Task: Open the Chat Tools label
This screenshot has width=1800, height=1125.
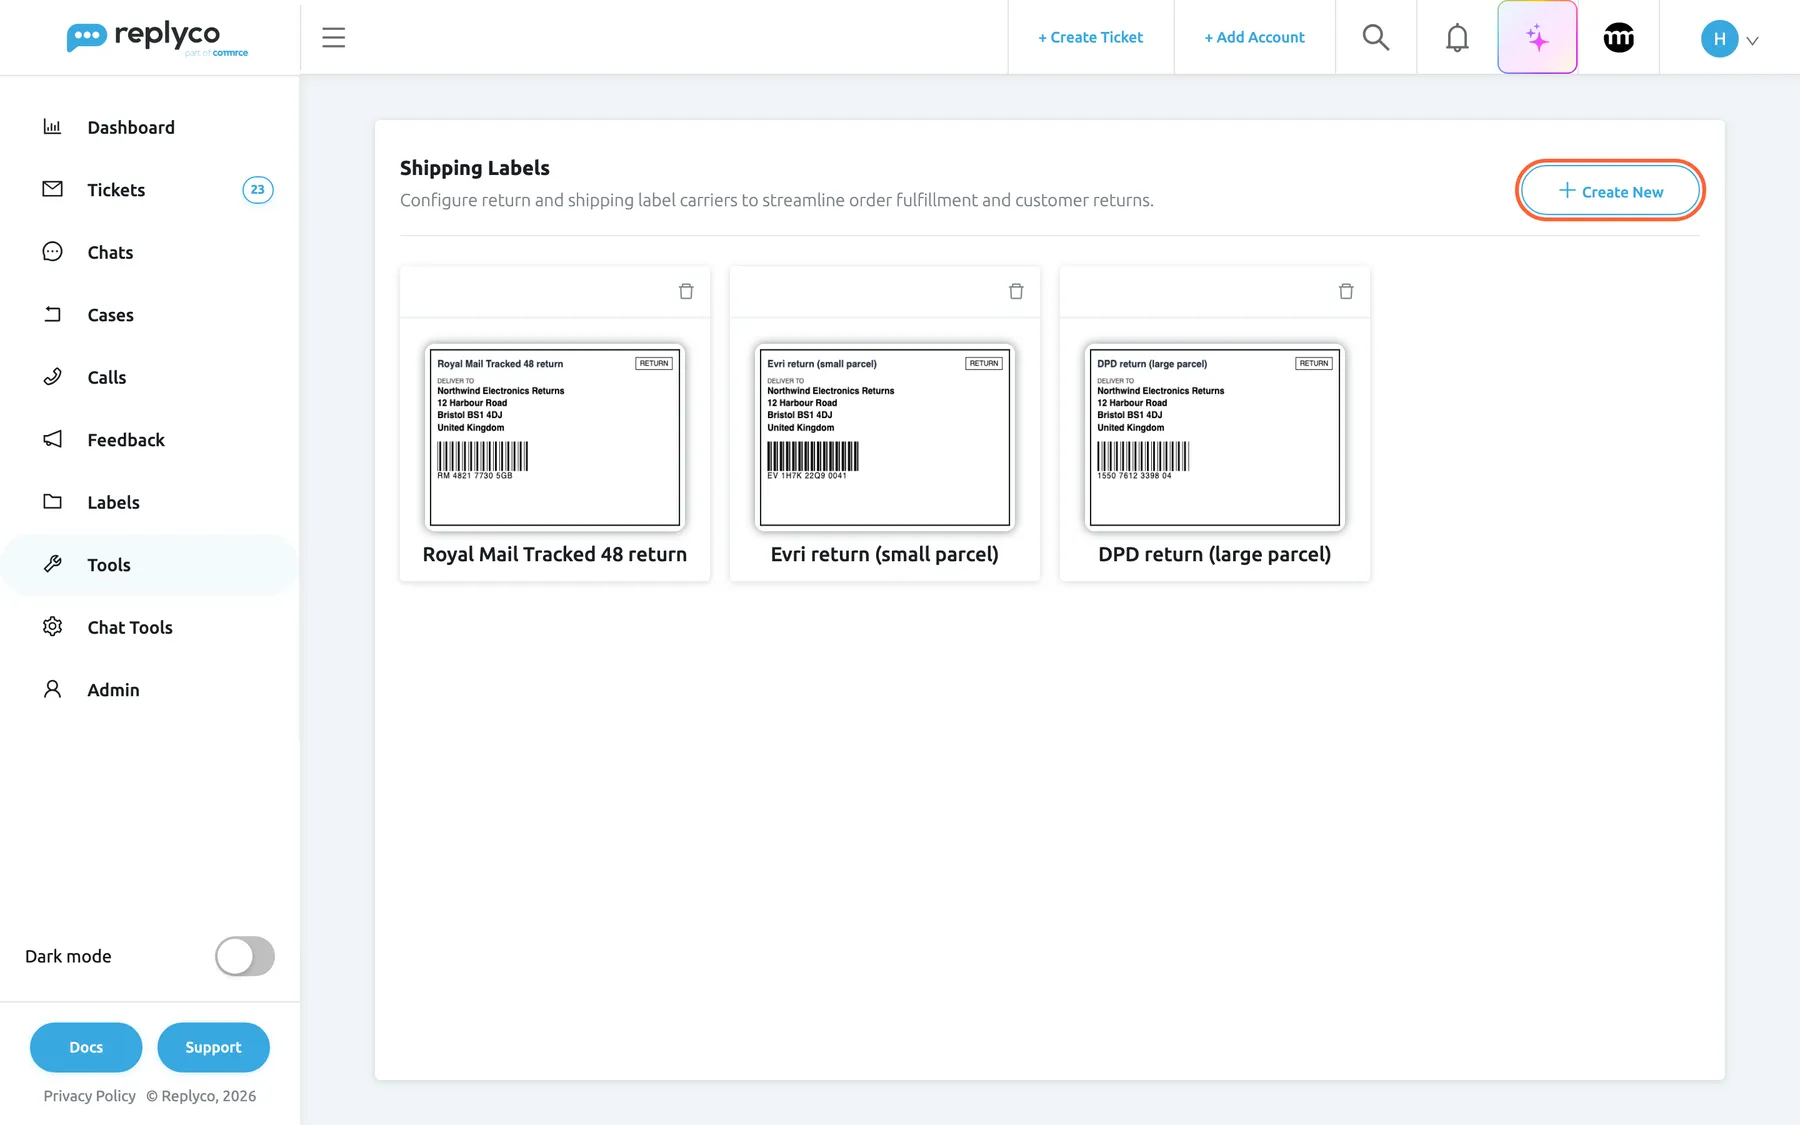Action: [x=130, y=627]
